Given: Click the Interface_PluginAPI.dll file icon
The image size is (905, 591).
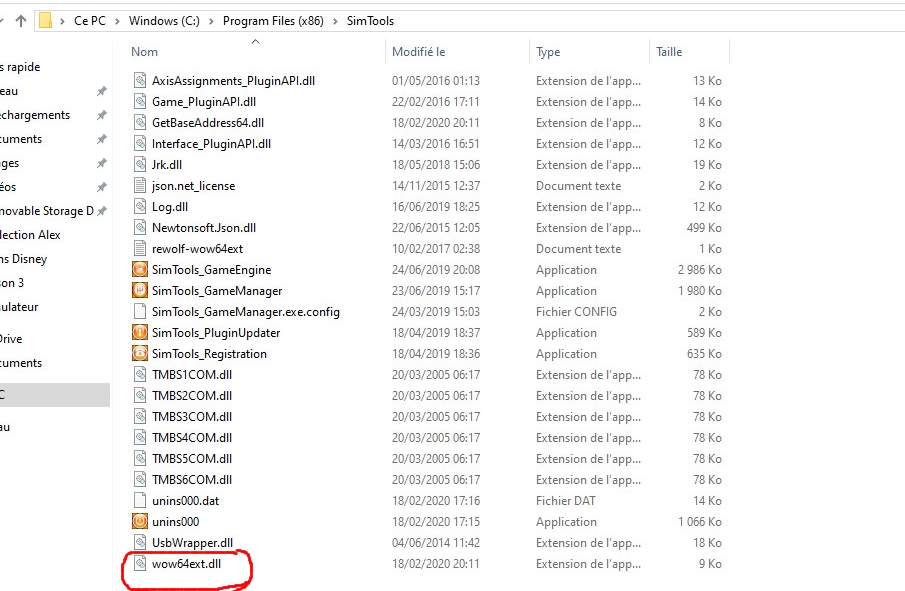Looking at the screenshot, I should point(140,143).
